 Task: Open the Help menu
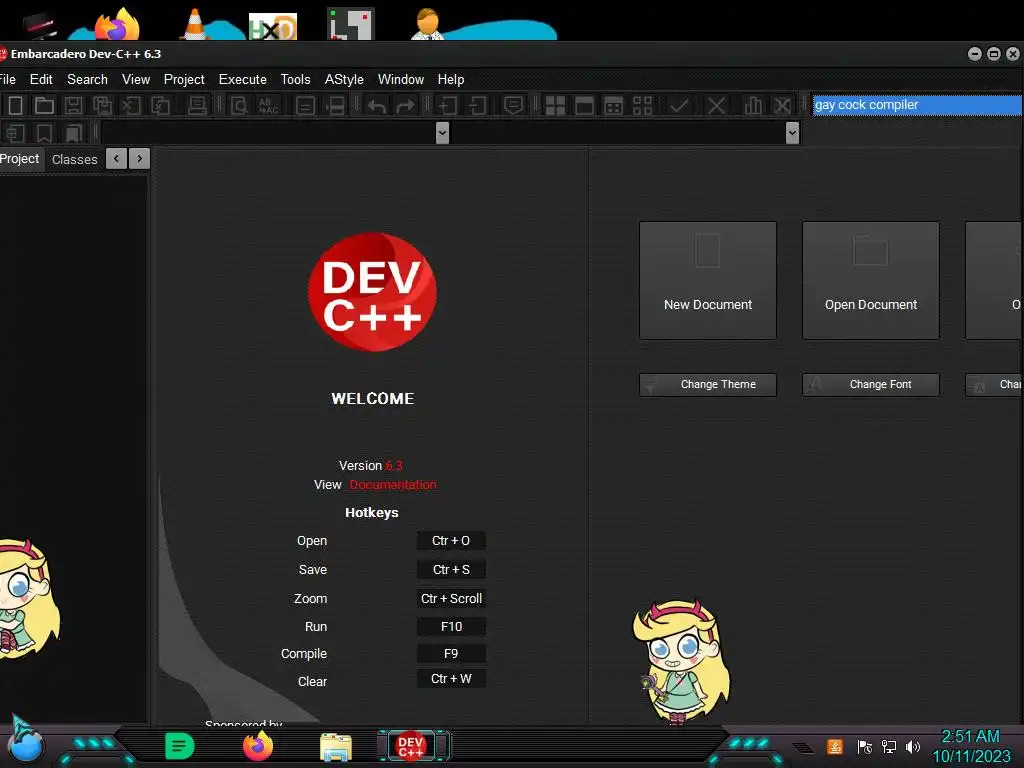pos(451,79)
